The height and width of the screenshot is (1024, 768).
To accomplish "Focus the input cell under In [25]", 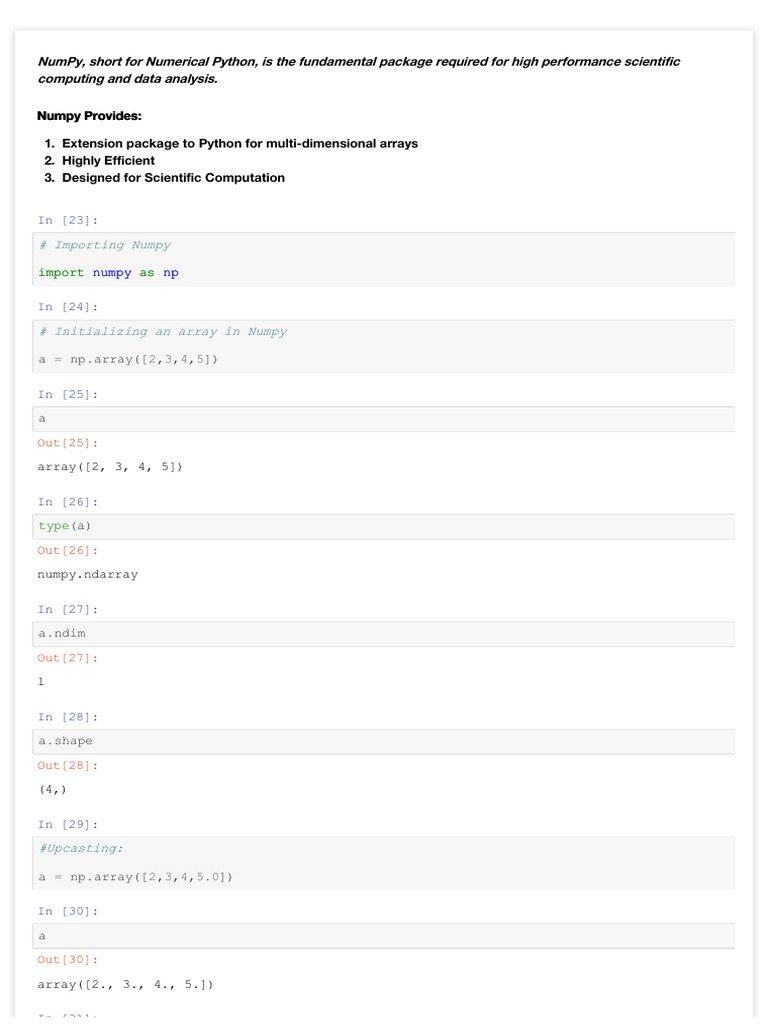I will pos(384,419).
